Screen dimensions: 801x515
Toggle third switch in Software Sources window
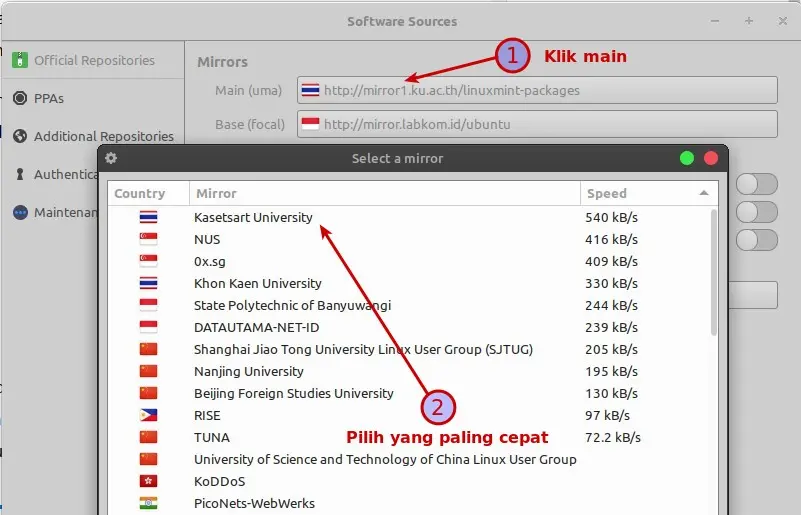[757, 240]
